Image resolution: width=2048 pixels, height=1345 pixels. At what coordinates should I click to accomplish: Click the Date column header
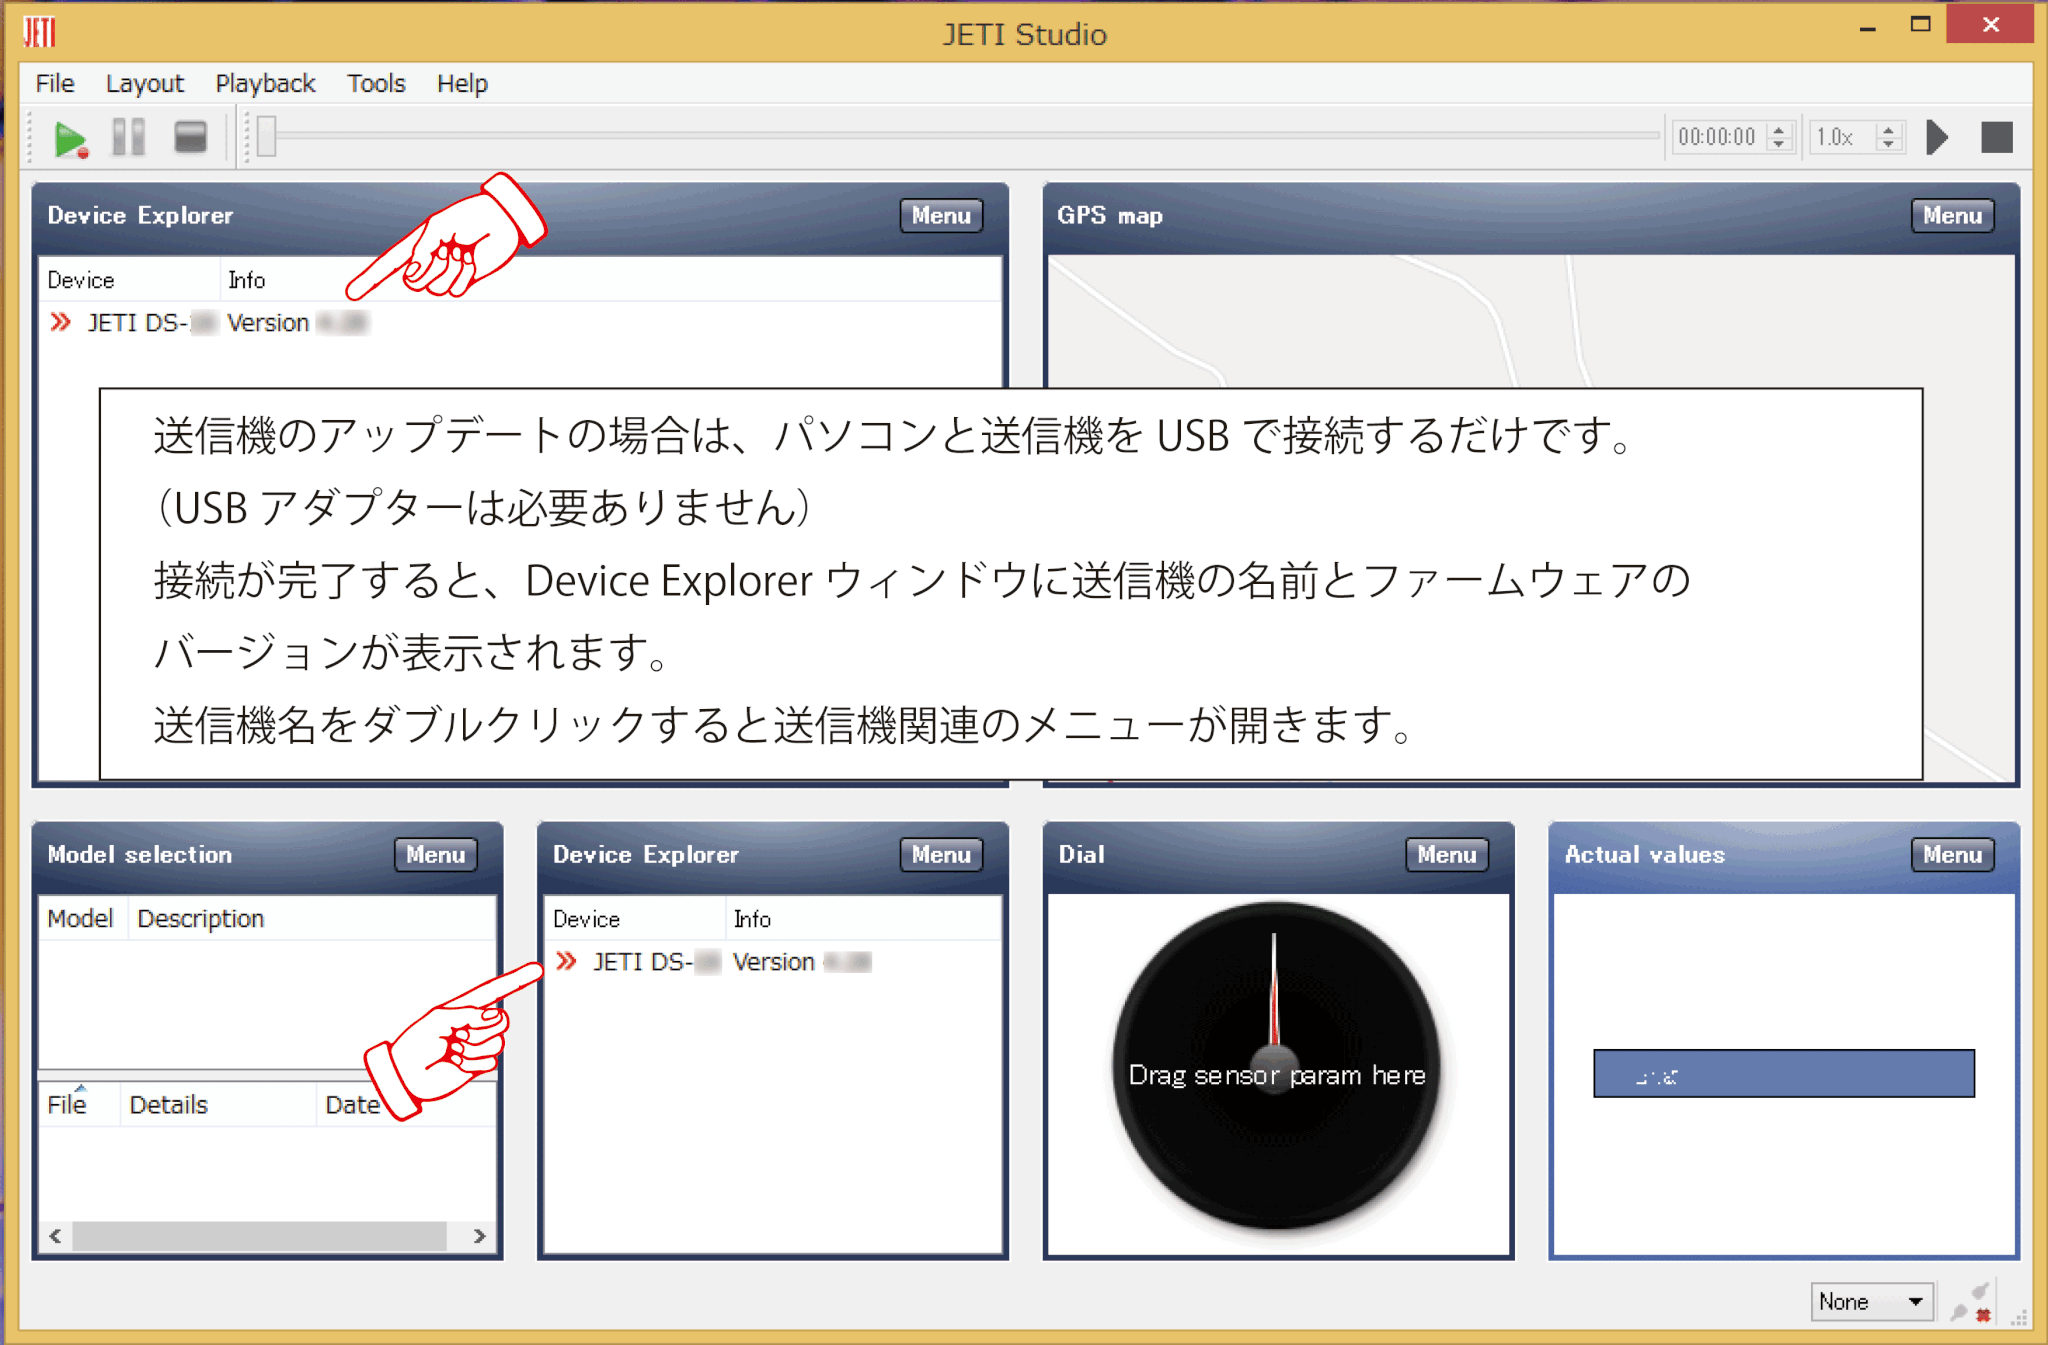pos(353,1104)
